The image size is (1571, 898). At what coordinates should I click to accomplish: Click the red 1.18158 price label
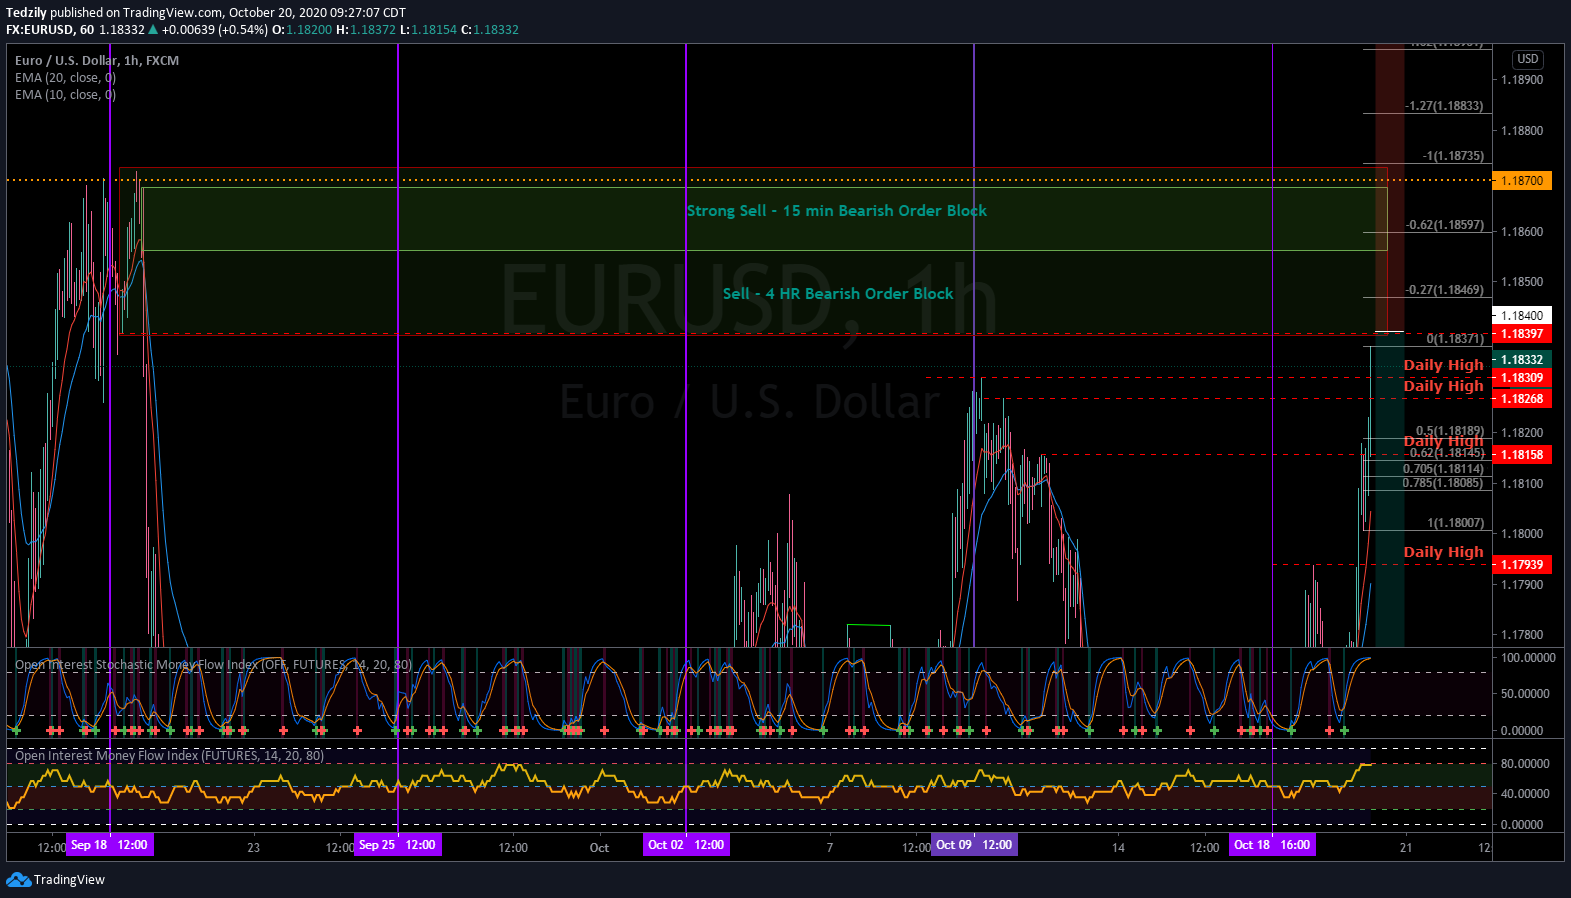(1521, 455)
